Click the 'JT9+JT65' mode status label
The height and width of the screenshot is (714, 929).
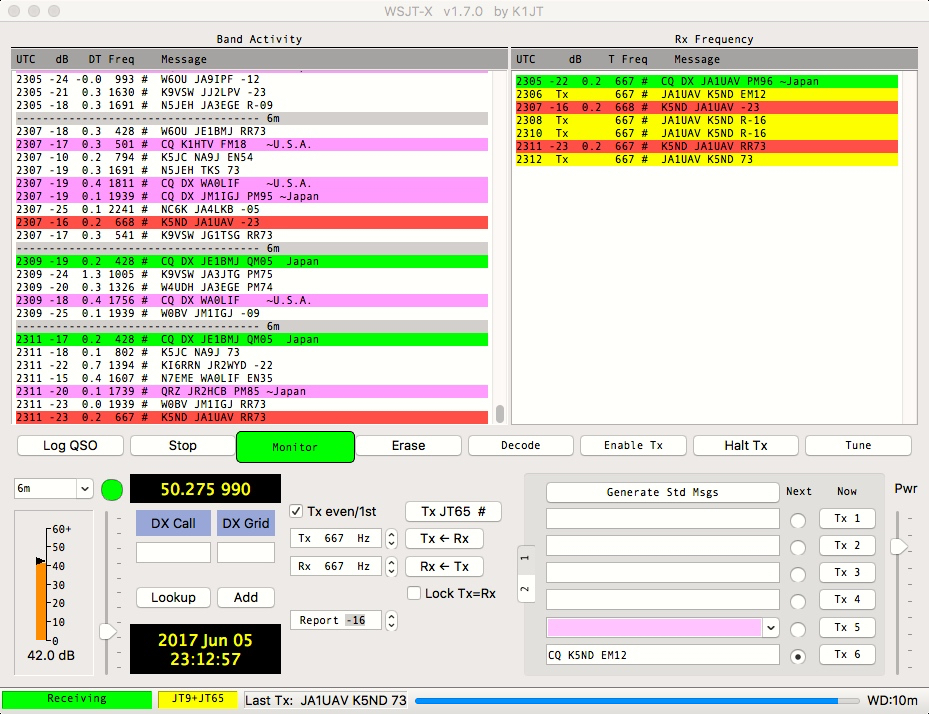pyautogui.click(x=198, y=699)
